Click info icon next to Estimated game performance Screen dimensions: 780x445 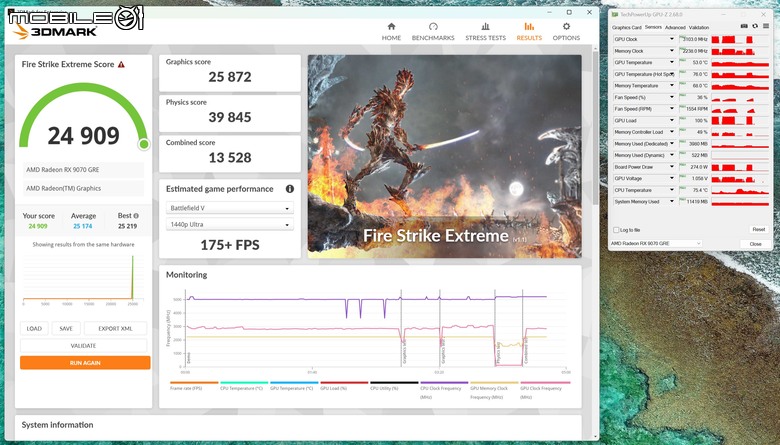(x=290, y=189)
